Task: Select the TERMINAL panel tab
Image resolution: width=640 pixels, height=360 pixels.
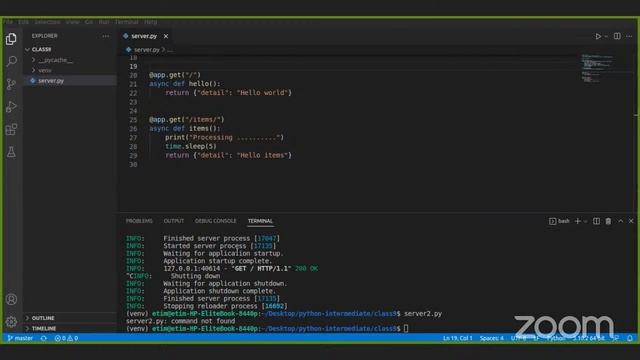Action: click(x=260, y=221)
